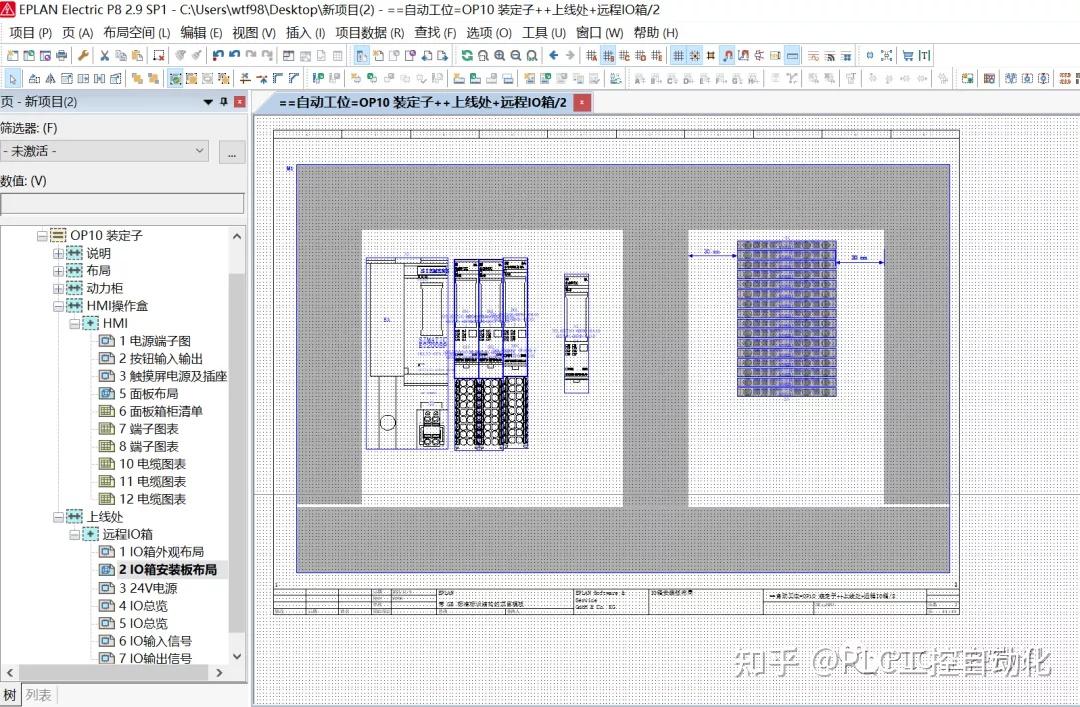
Task: Click inside the 数值 (V) input field
Action: point(120,203)
